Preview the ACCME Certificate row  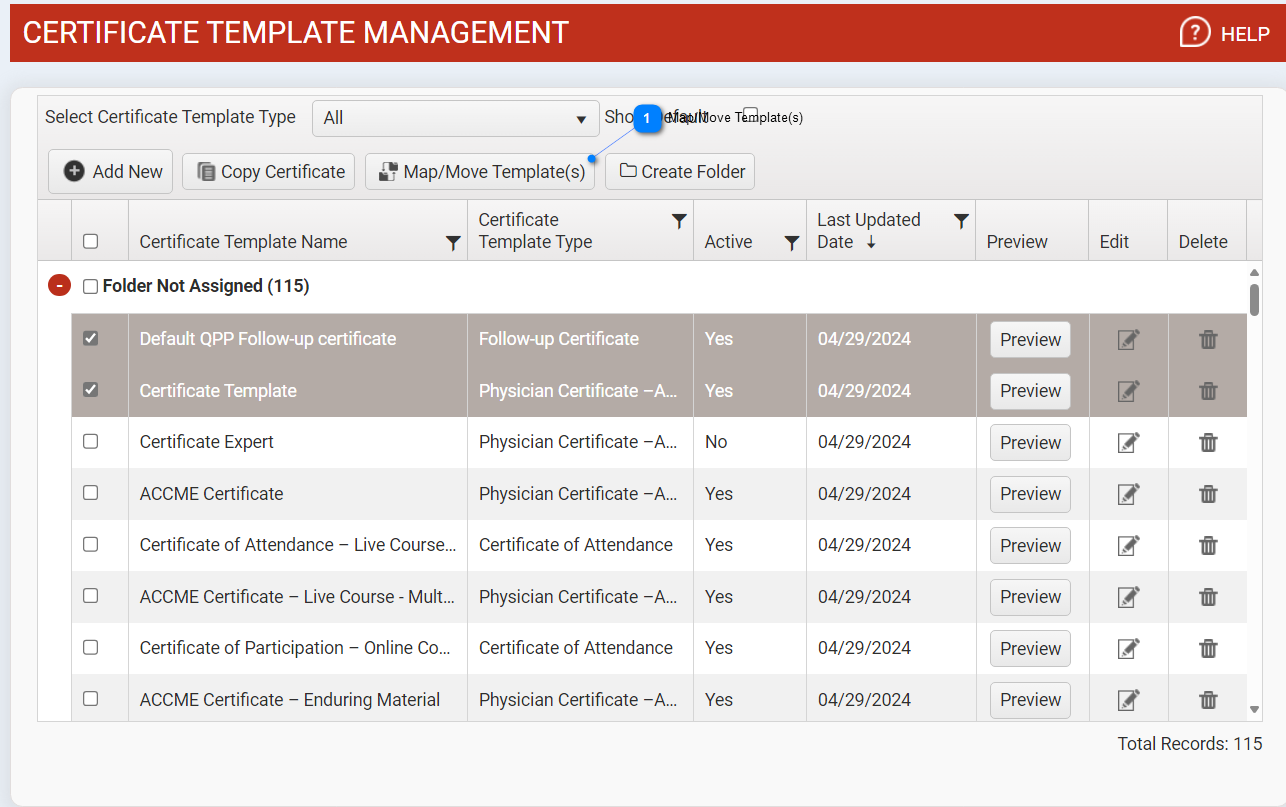pos(1030,494)
